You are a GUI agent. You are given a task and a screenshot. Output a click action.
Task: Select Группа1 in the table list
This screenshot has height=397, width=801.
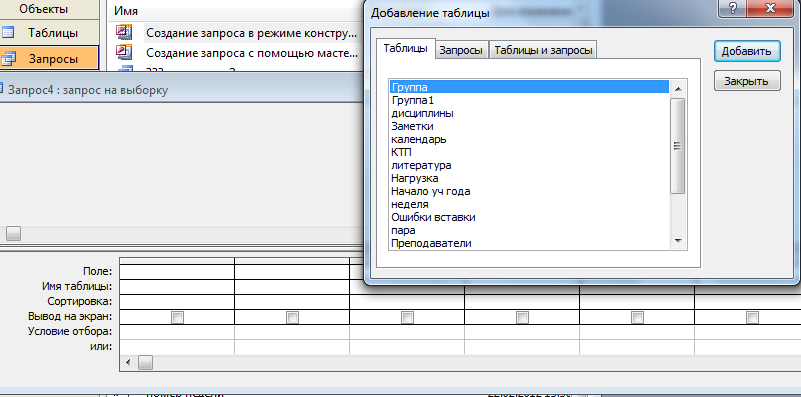point(529,100)
